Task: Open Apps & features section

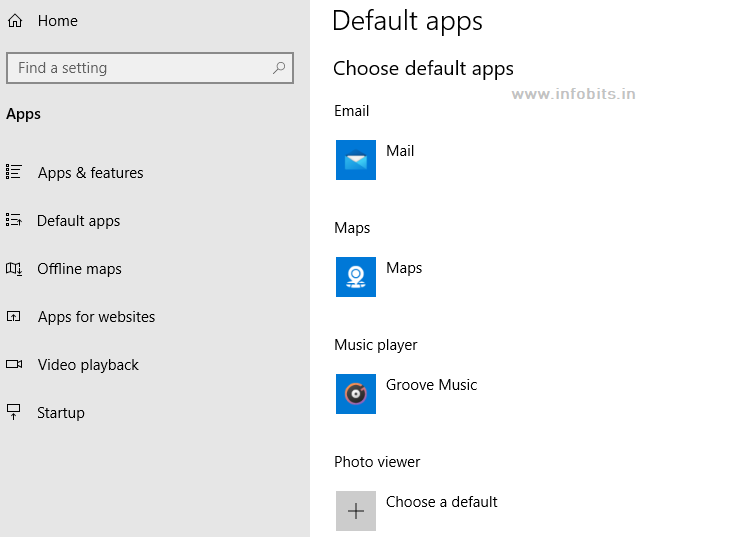Action: pos(91,172)
